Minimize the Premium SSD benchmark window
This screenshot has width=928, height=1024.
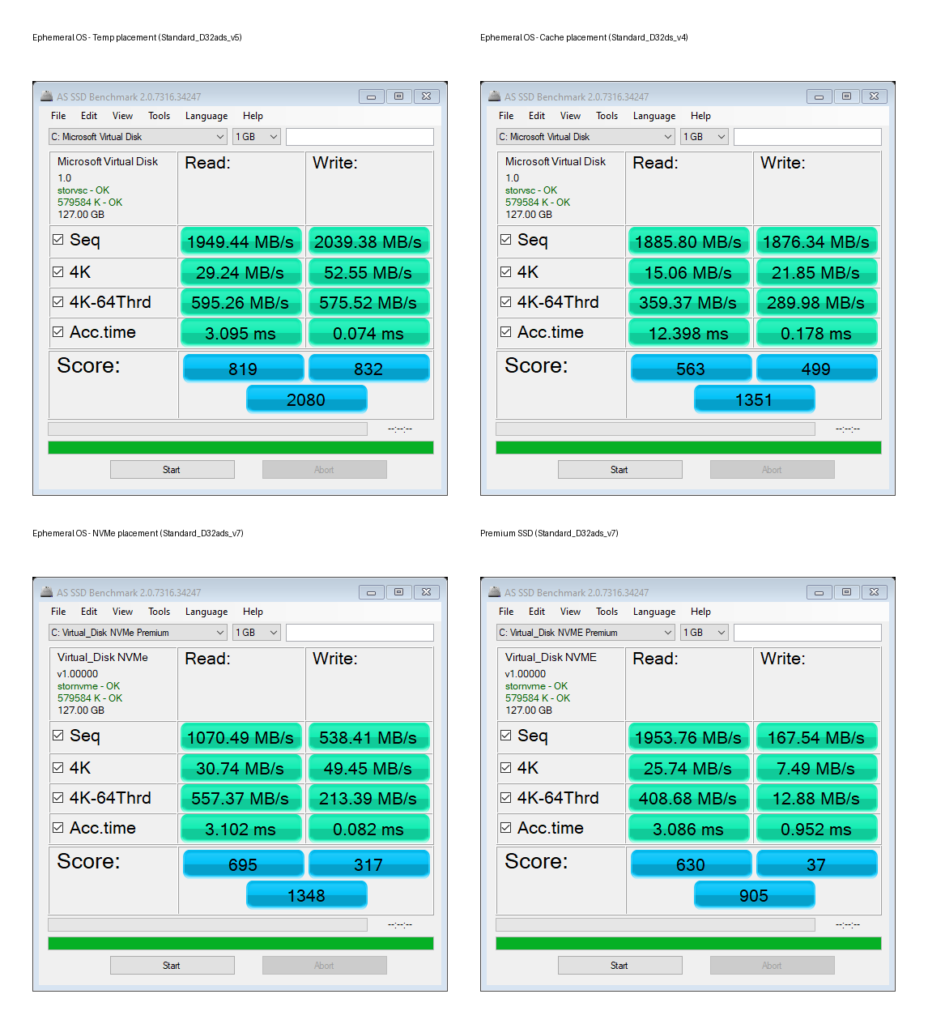tap(818, 593)
